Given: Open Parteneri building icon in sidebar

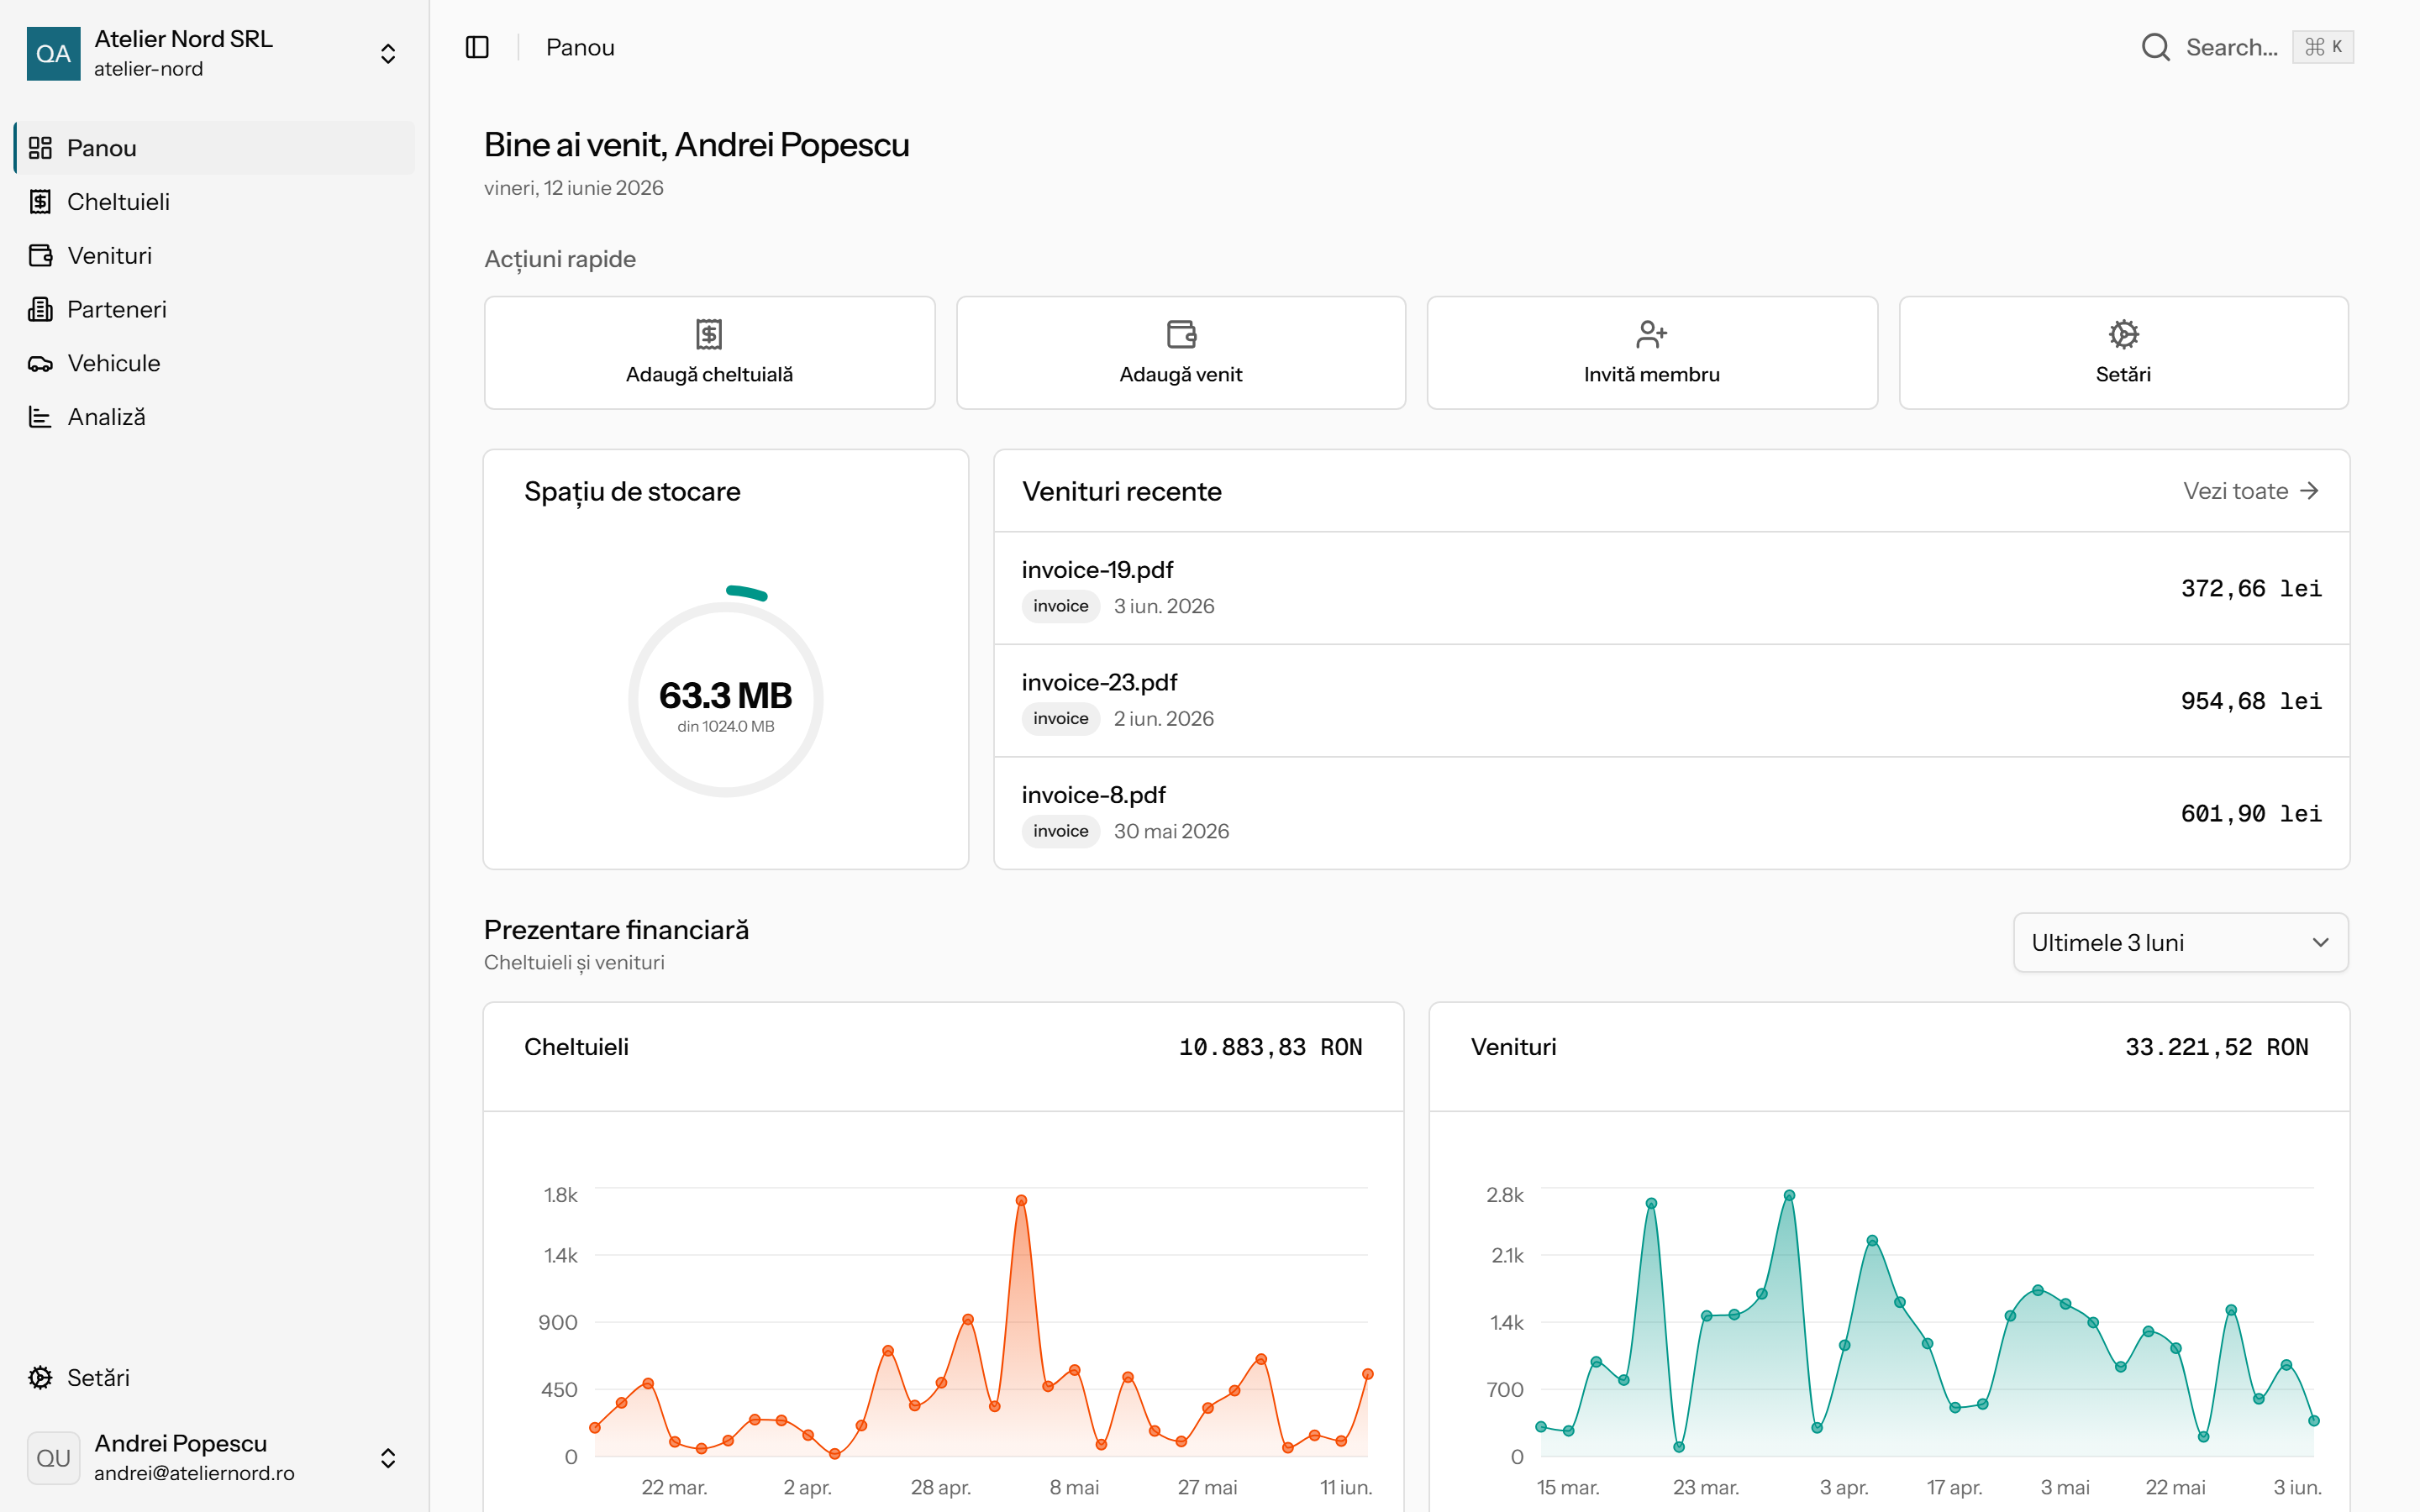Looking at the screenshot, I should click(x=40, y=310).
